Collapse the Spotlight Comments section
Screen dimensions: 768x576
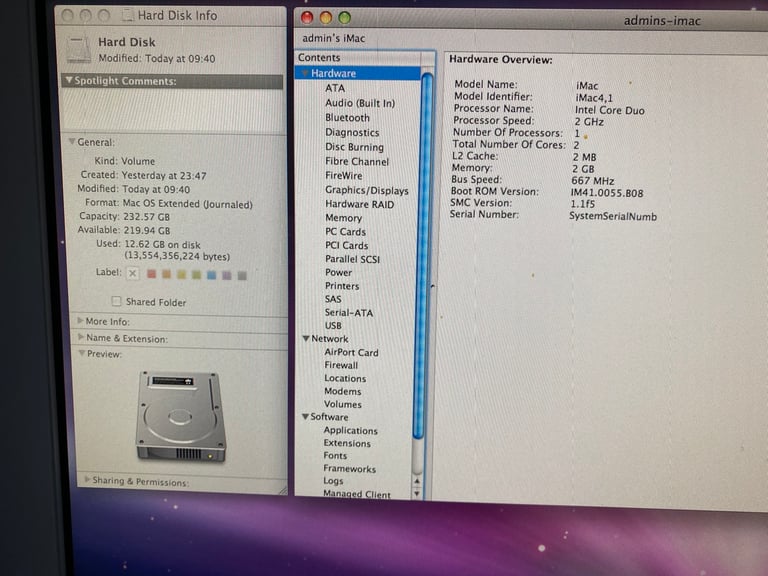[69, 80]
